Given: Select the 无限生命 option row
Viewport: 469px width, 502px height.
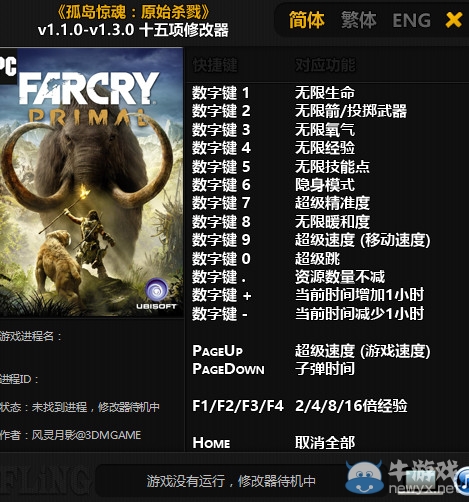Looking at the screenshot, I should [x=325, y=93].
